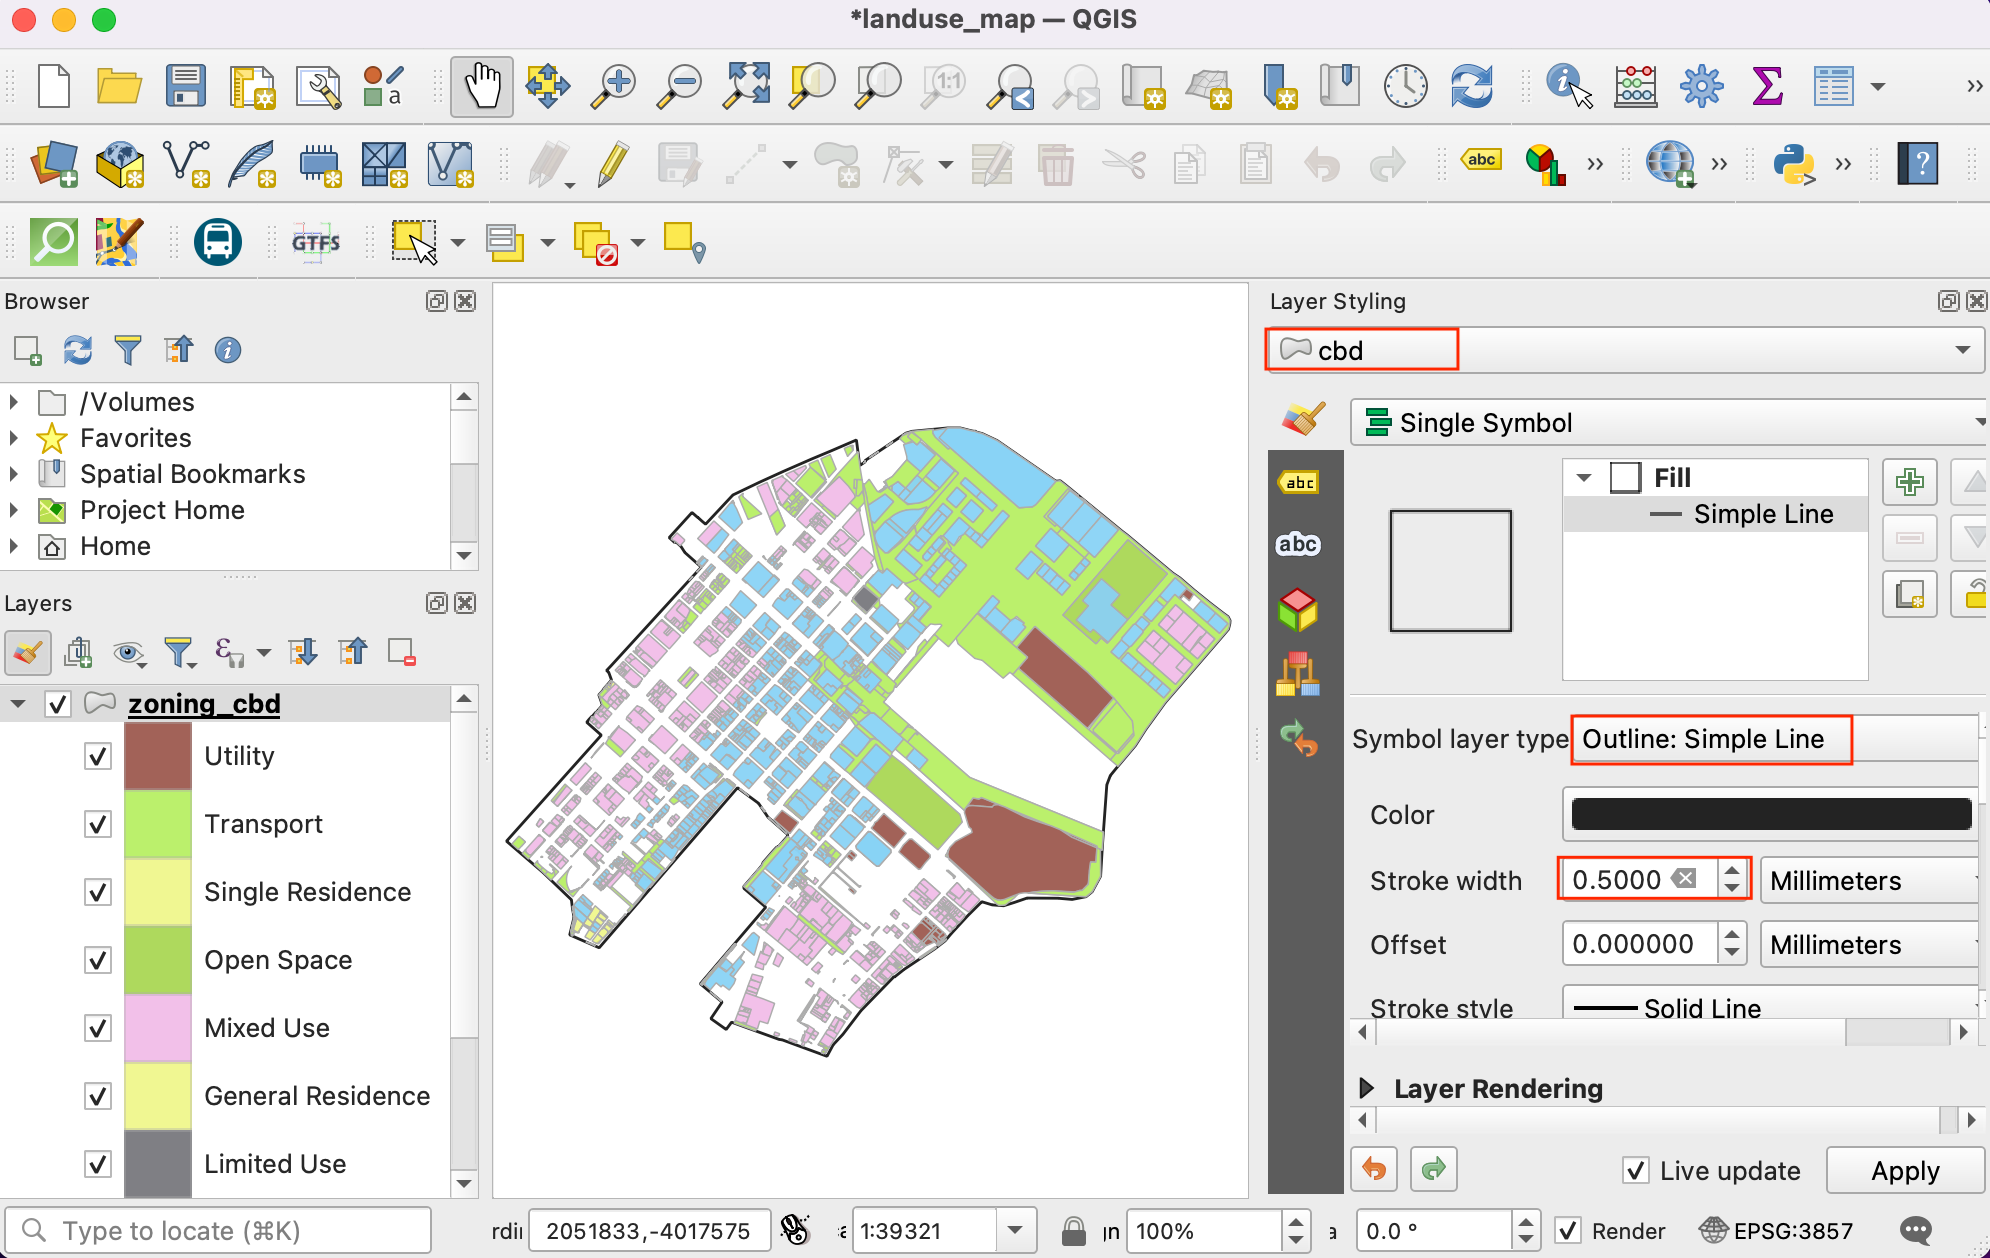Open the 3D View styling tab
Viewport: 1990px width, 1258px height.
(x=1299, y=609)
